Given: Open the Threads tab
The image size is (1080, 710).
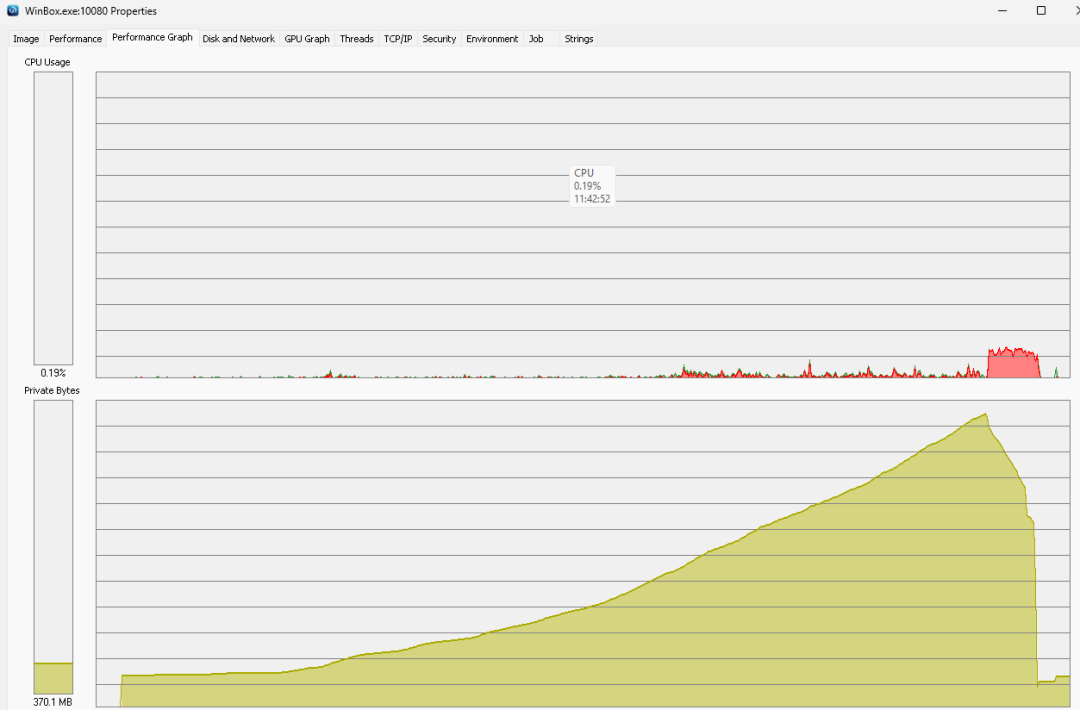Looking at the screenshot, I should point(357,39).
